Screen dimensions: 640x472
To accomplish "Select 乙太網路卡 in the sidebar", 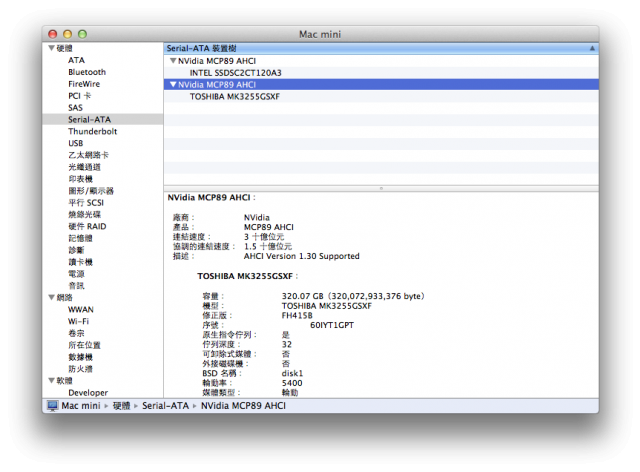I will [x=88, y=155].
